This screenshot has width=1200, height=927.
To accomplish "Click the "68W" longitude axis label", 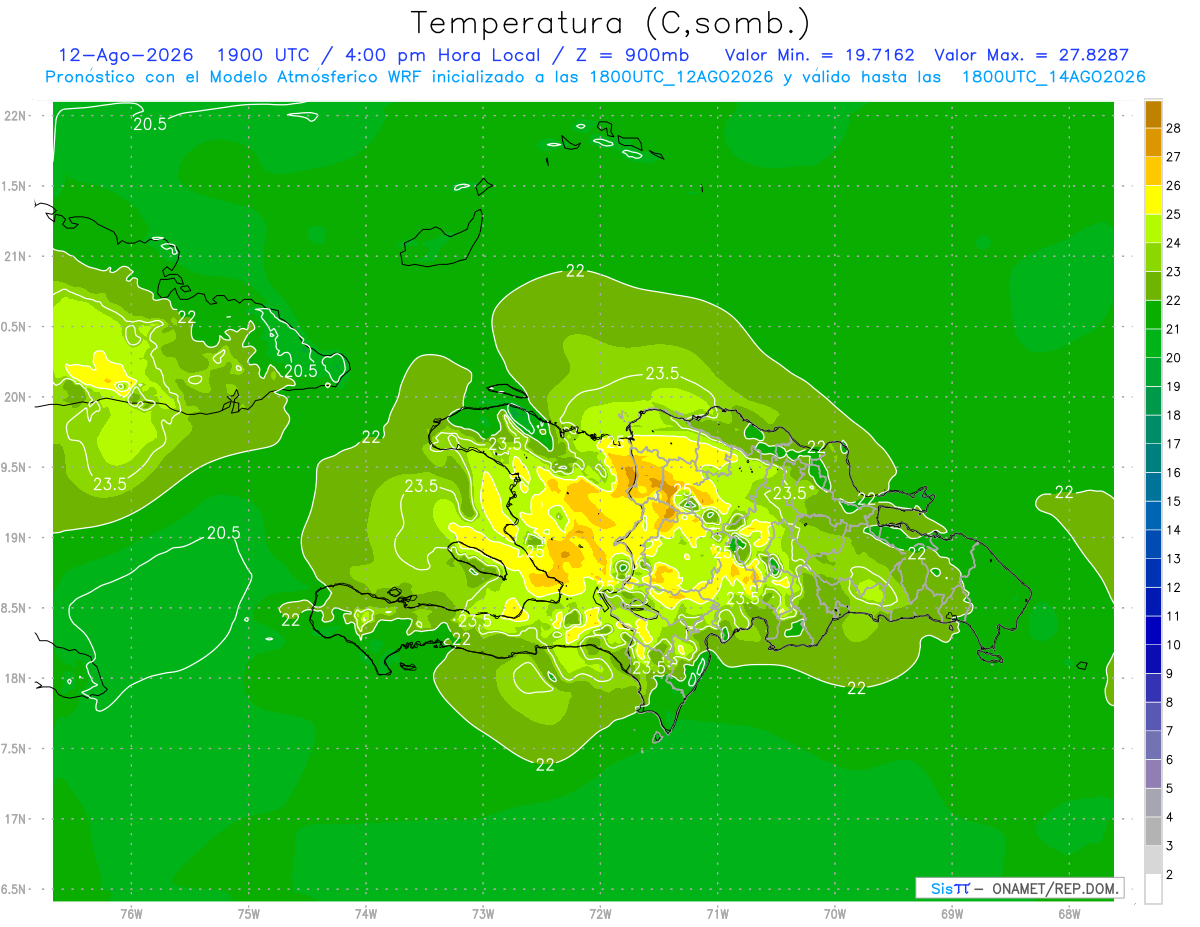I will pos(1069,914).
